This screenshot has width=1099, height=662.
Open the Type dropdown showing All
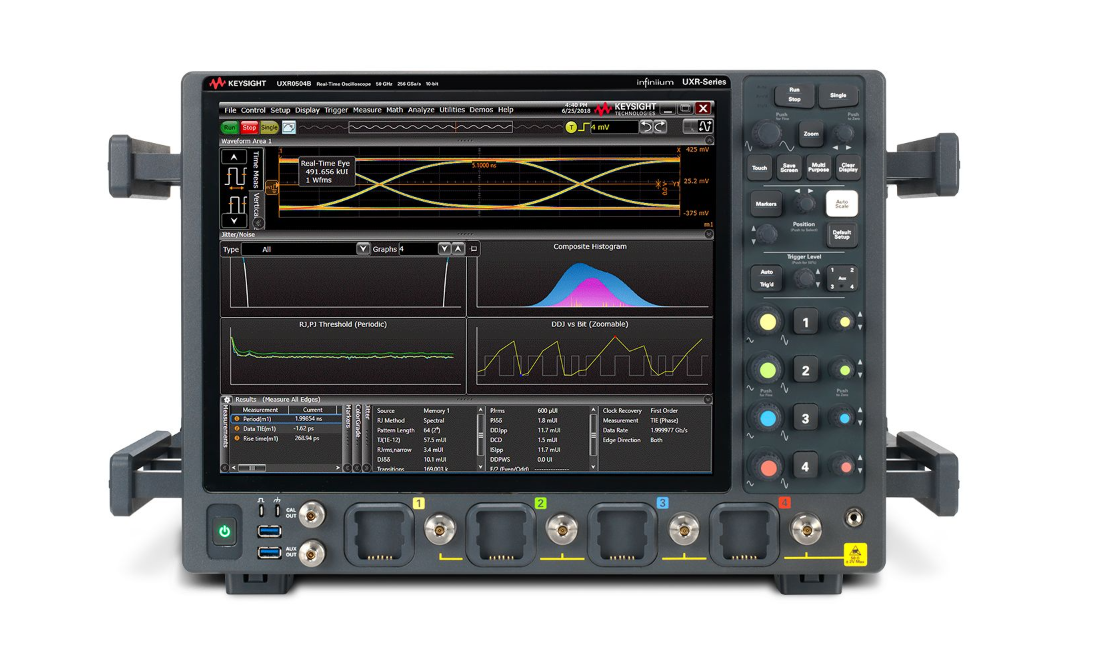pos(363,248)
